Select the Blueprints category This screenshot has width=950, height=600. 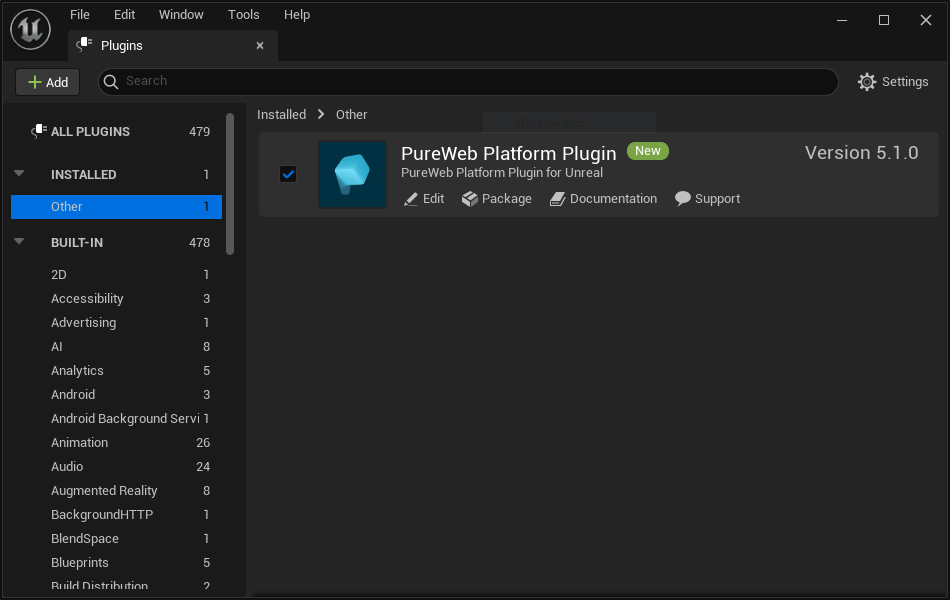coord(116,562)
